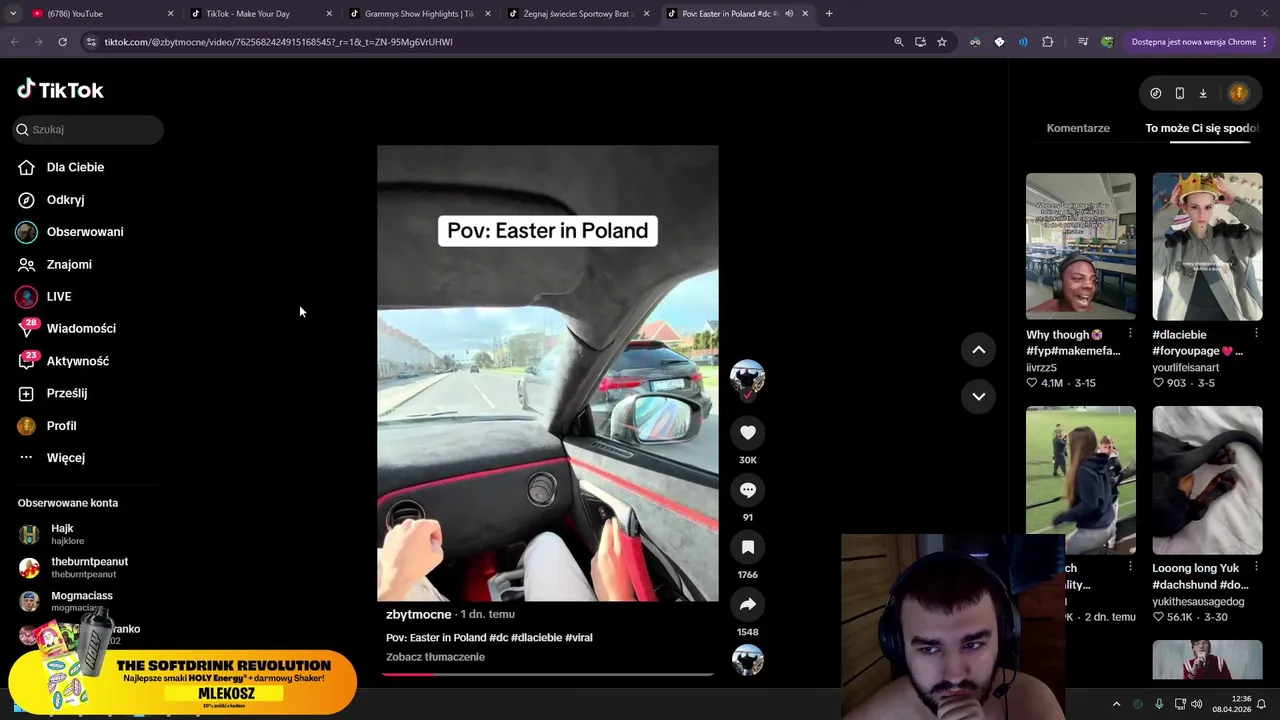
Task: Open the media control playlist icon
Action: pos(1083,42)
